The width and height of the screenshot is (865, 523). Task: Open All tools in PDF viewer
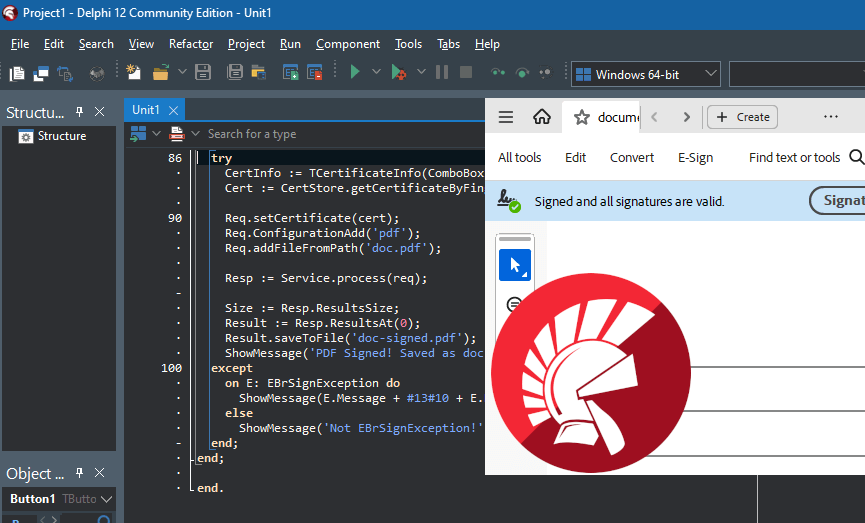[520, 158]
